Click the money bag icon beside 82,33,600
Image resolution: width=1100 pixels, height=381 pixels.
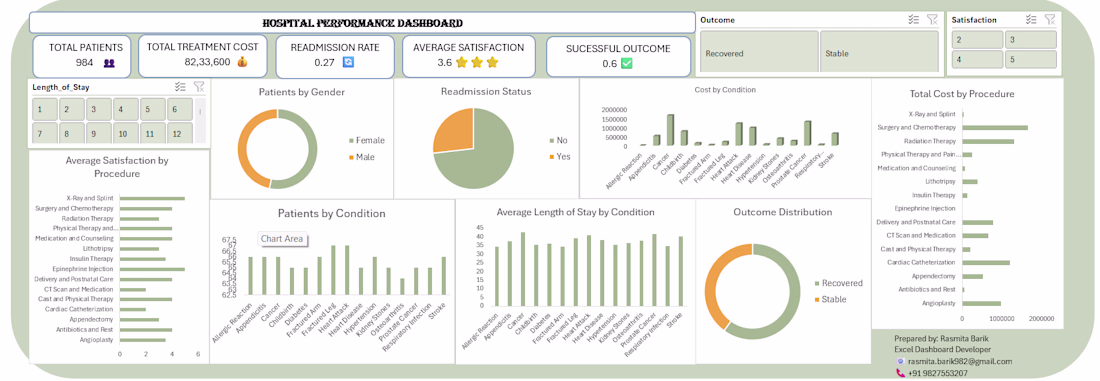tap(242, 62)
